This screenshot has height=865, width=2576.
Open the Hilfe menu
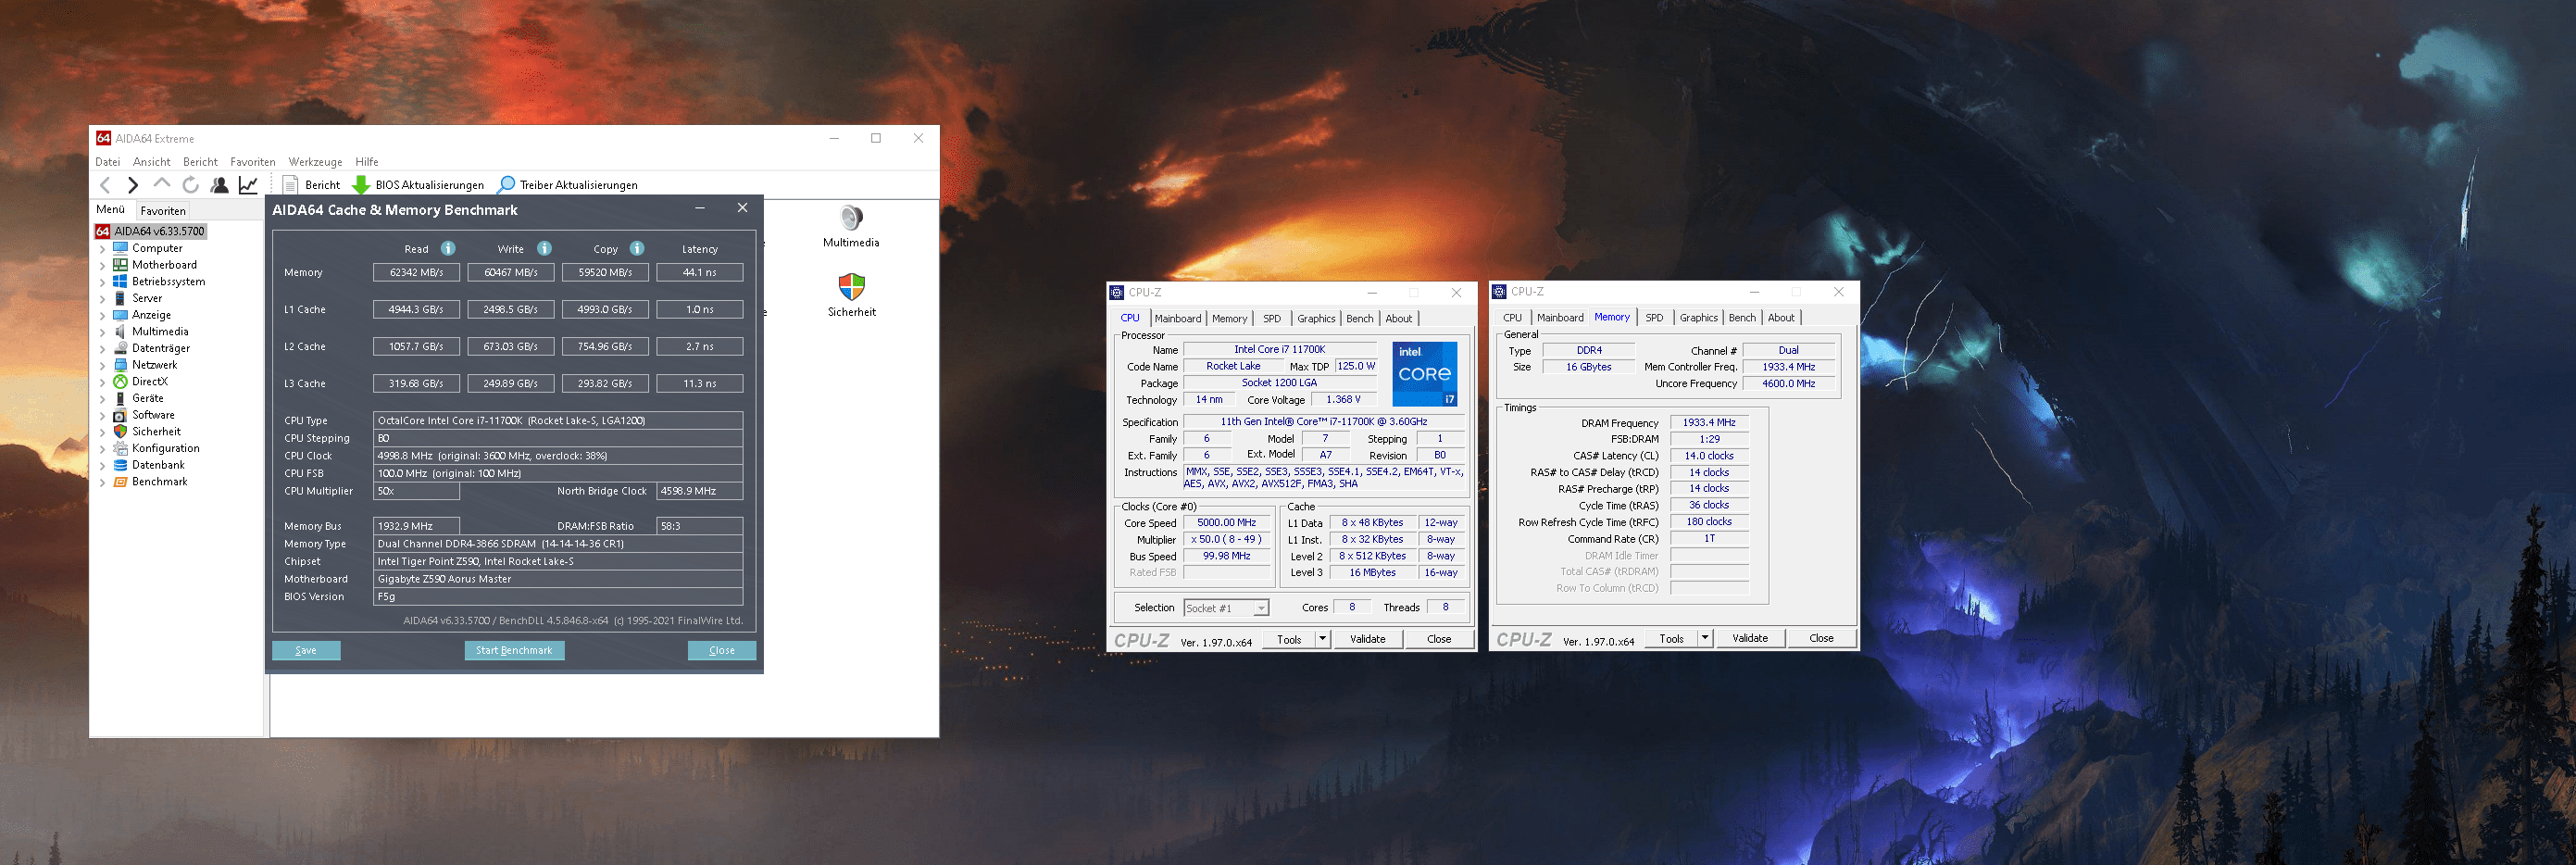tap(367, 162)
